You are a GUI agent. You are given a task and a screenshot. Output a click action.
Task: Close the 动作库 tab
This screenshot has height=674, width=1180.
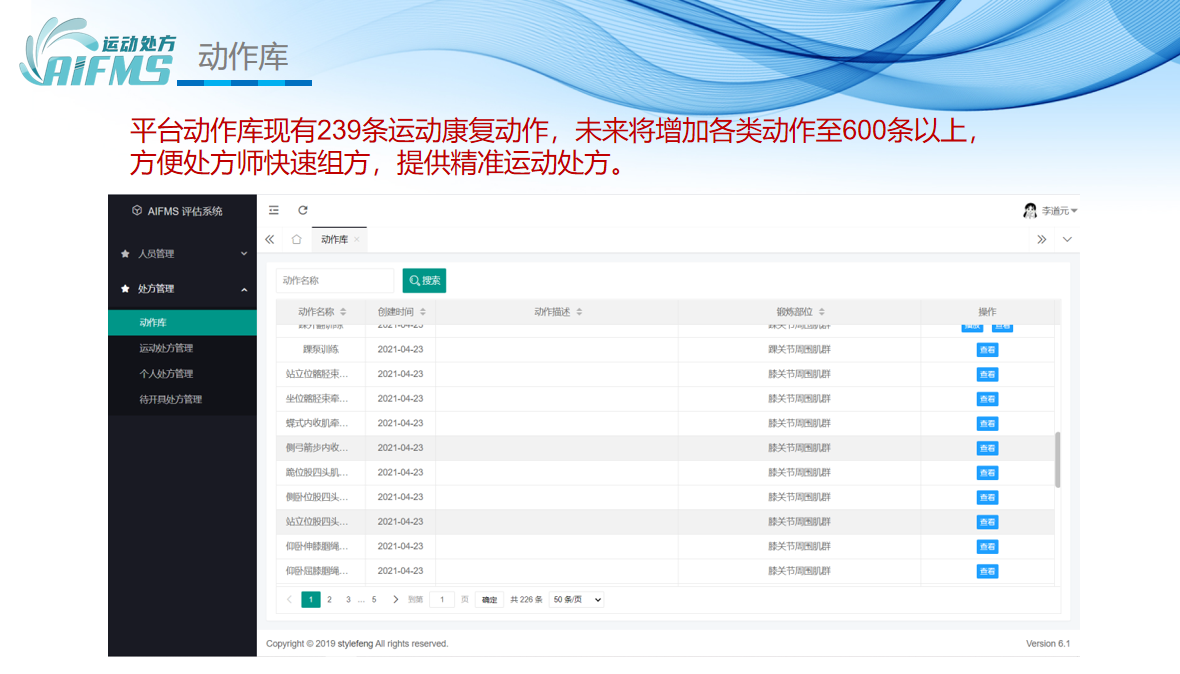point(357,240)
